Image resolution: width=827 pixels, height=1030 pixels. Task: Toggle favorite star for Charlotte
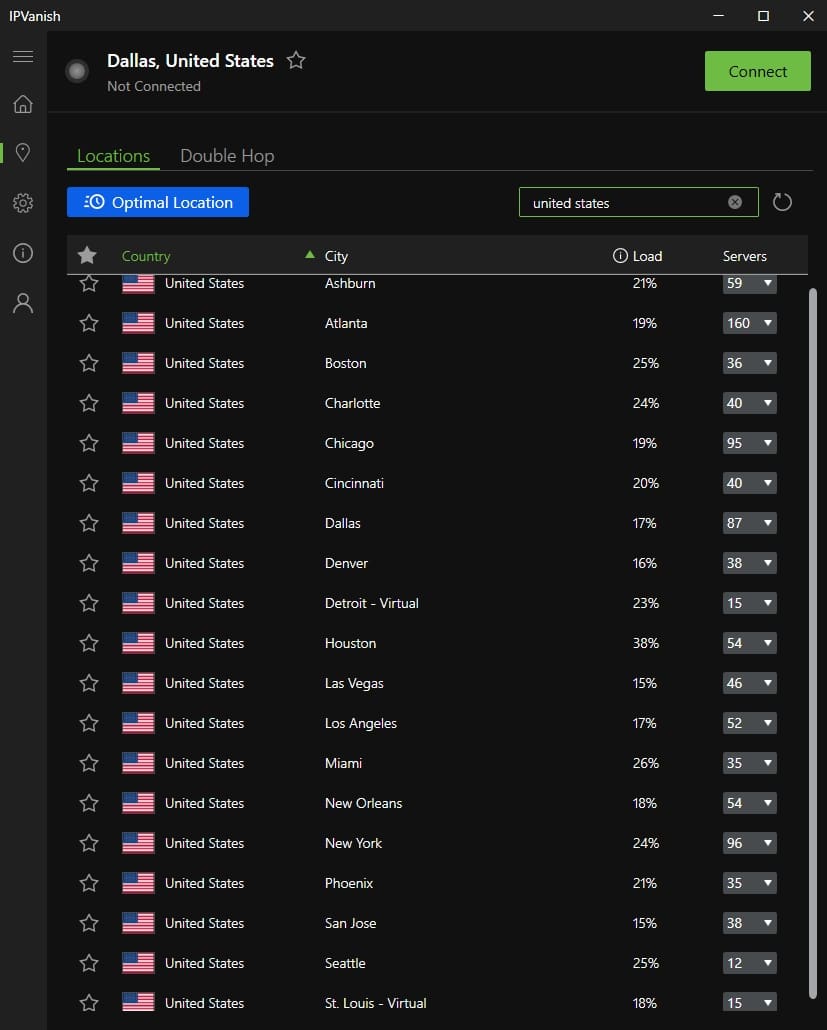pos(89,403)
